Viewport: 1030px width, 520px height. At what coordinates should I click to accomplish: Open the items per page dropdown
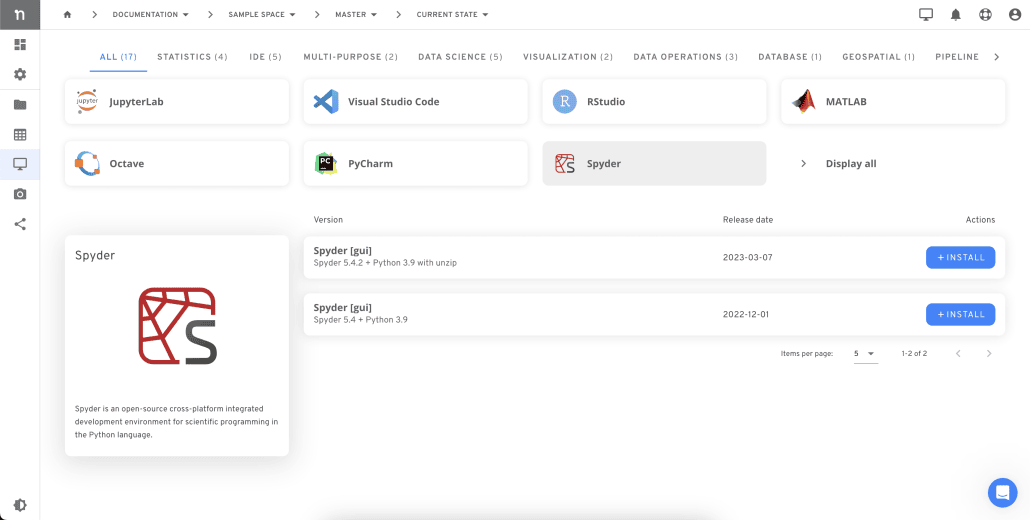pos(865,354)
